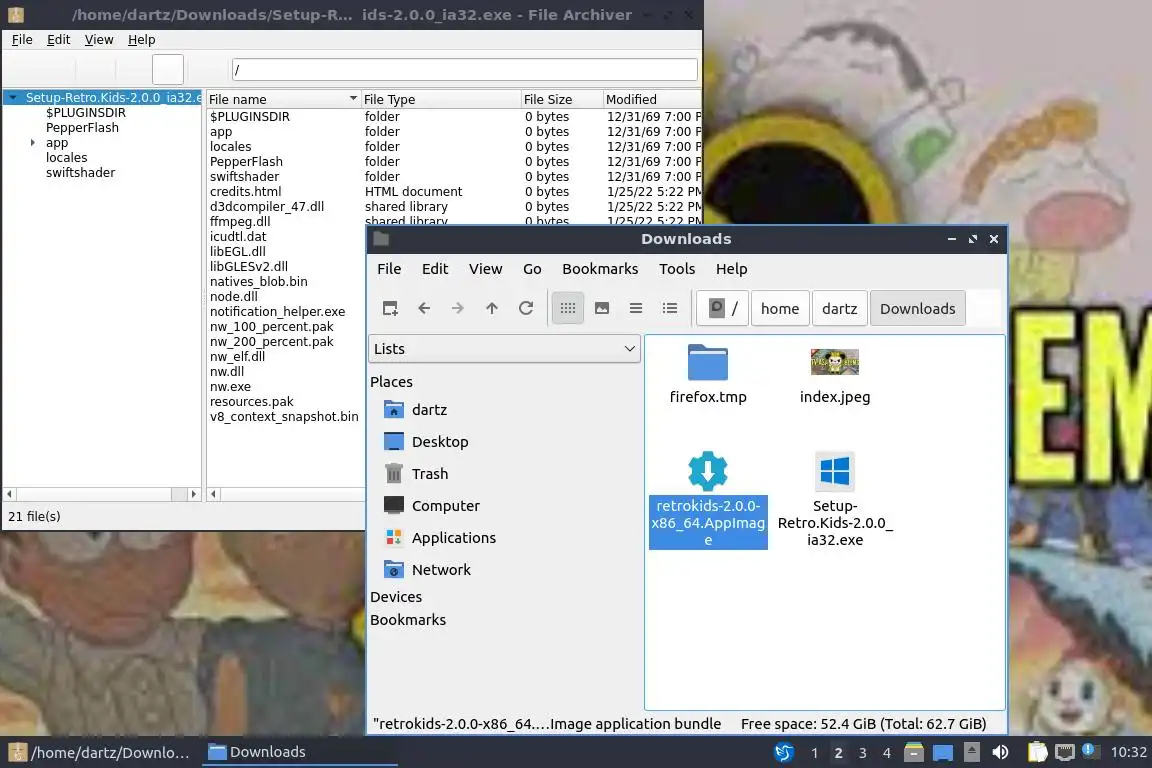Viewport: 1152px width, 768px height.
Task: Select locales in the archive tree
Action: [66, 157]
